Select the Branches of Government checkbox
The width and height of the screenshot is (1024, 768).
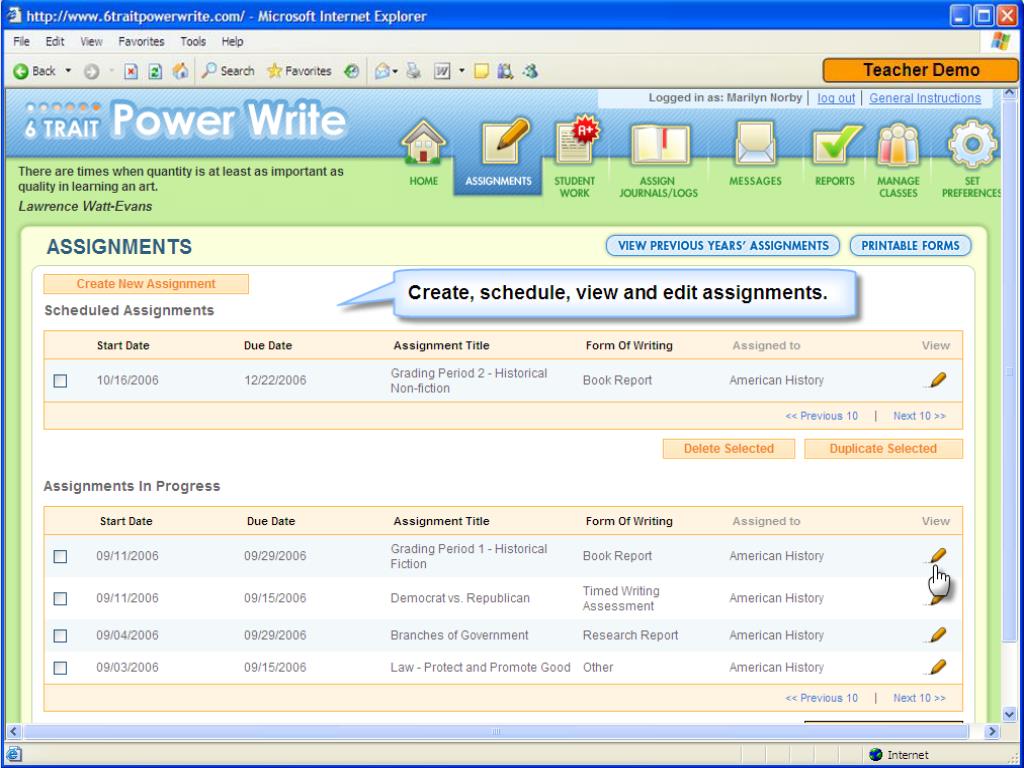pos(60,635)
